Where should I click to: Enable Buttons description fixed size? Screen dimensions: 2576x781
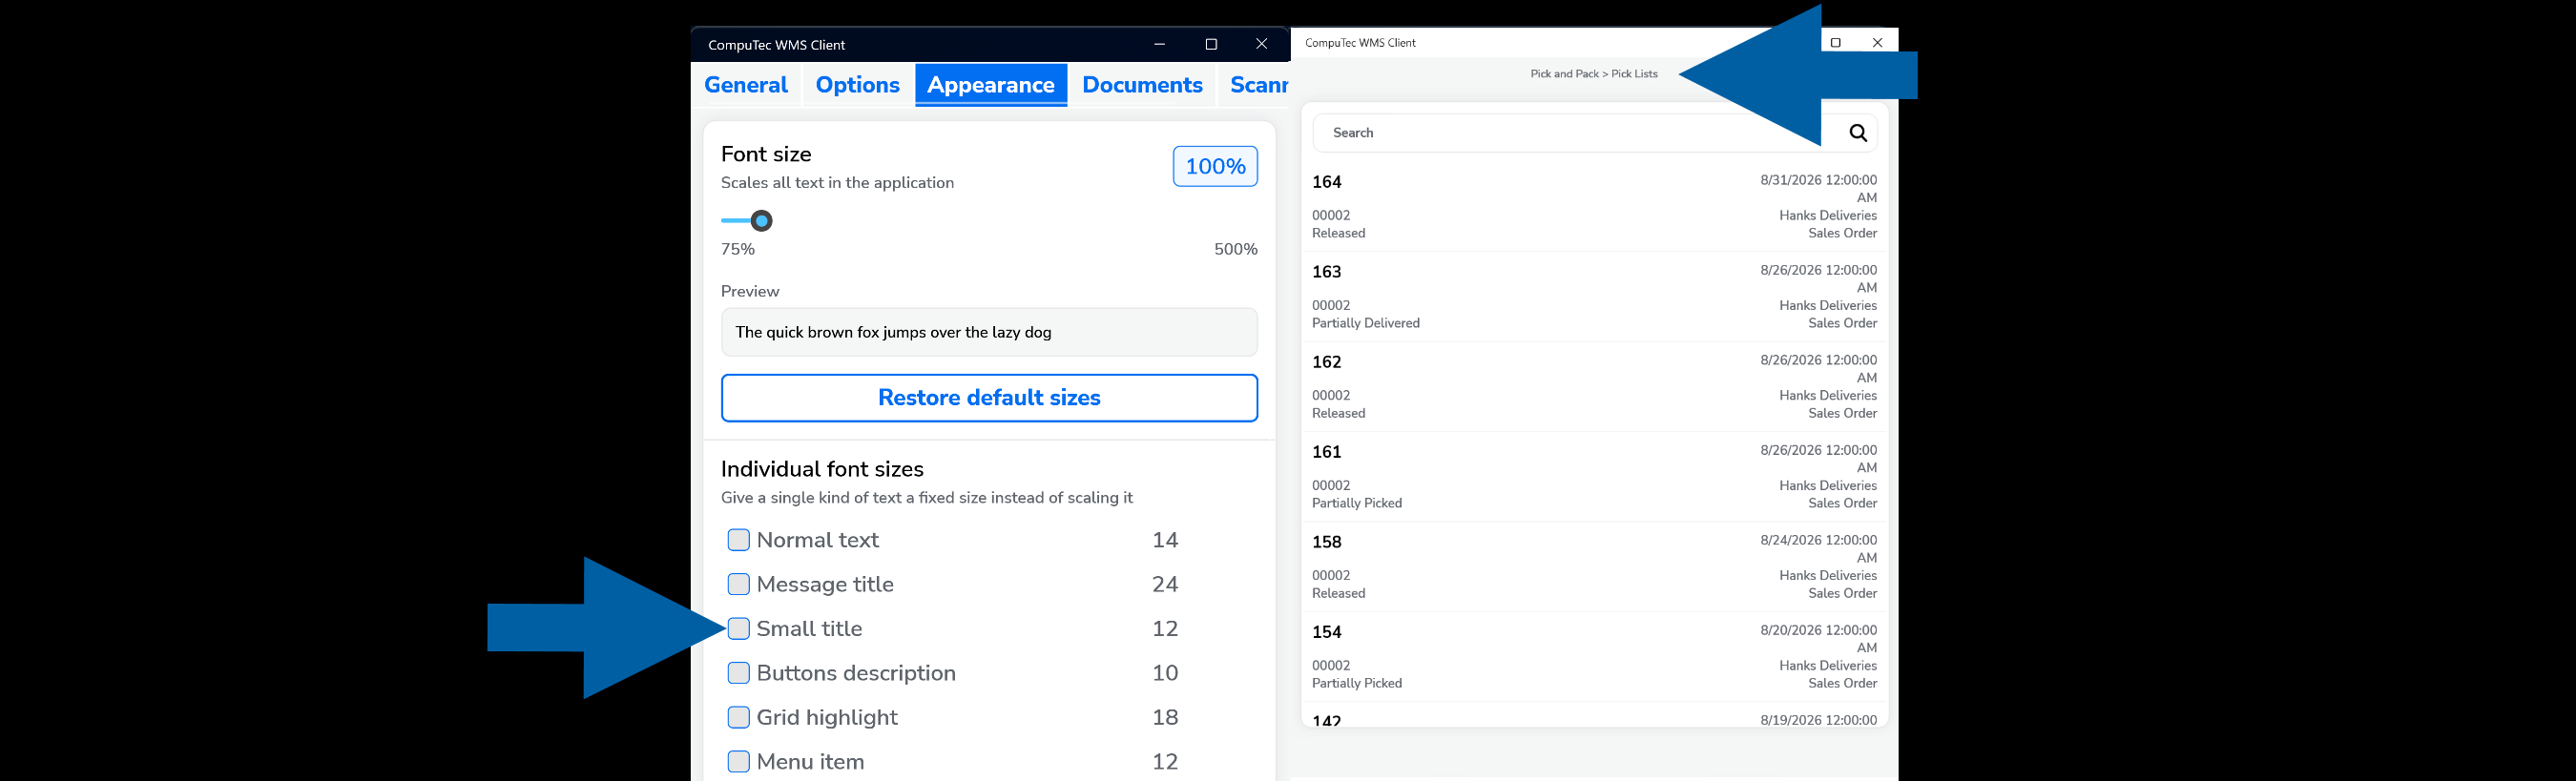(739, 673)
